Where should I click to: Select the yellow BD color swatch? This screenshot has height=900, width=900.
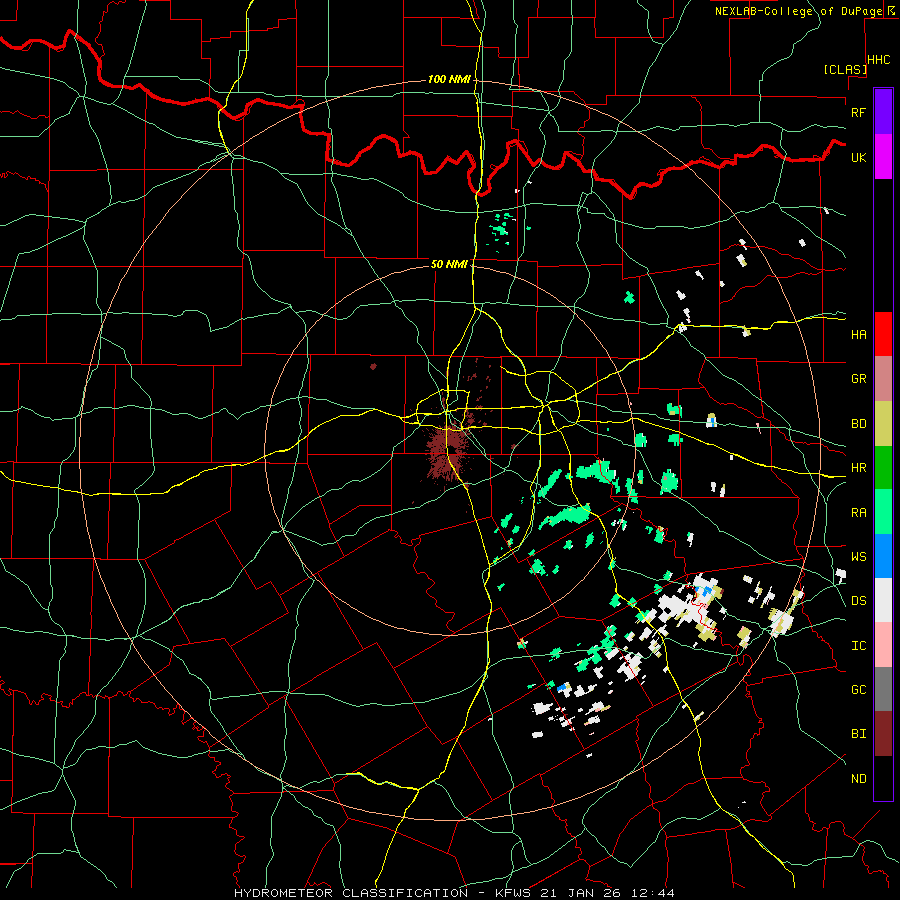[x=883, y=424]
